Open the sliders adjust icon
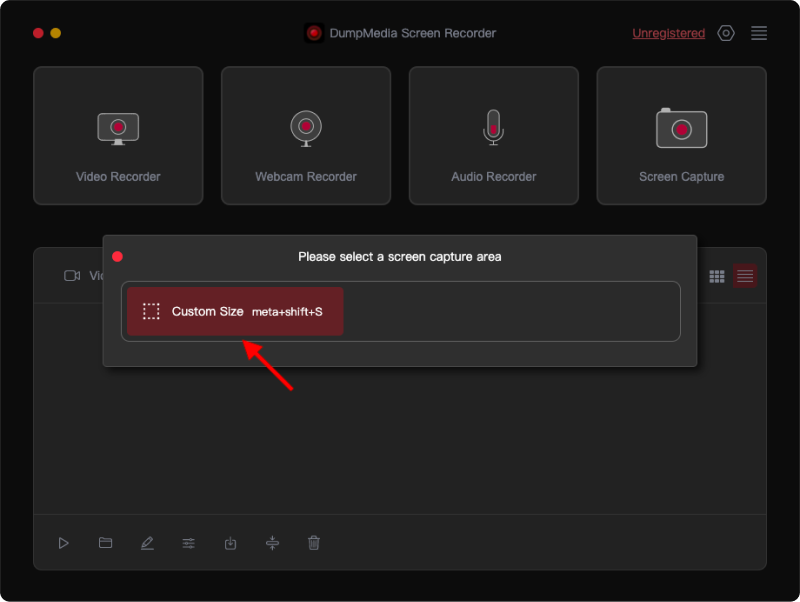The image size is (800, 602). coord(189,543)
